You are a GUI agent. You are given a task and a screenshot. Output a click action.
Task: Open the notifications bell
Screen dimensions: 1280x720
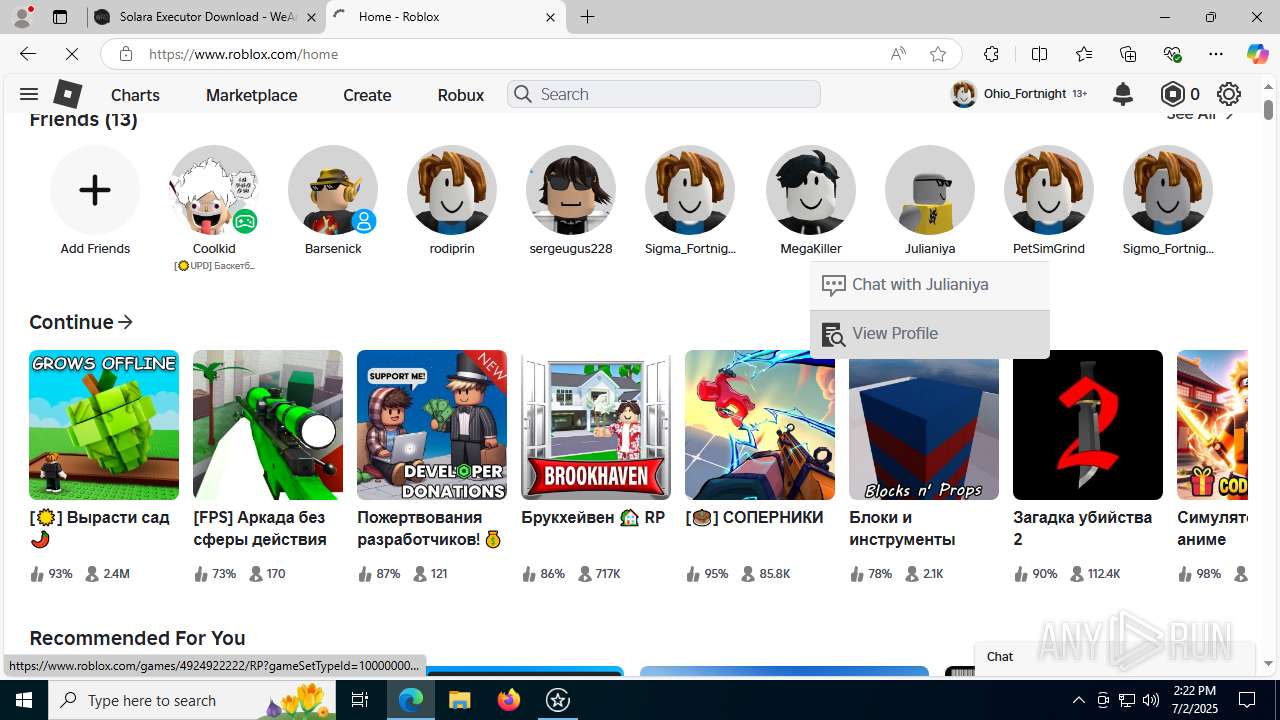[1123, 94]
